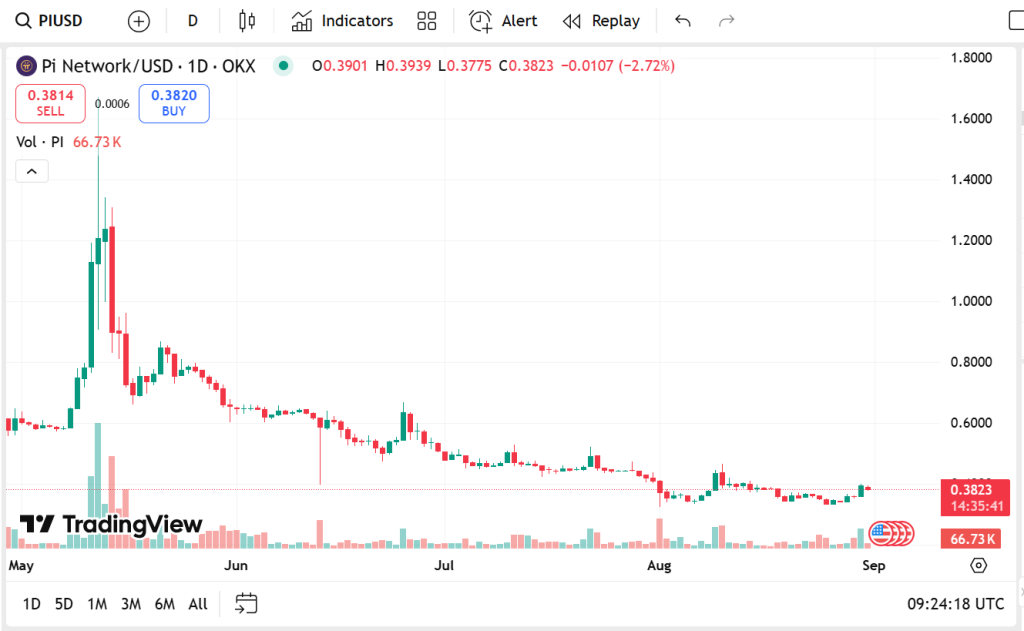Click Pi Network/USD symbol title
Viewport: 1024px width, 631px height.
click(x=148, y=66)
